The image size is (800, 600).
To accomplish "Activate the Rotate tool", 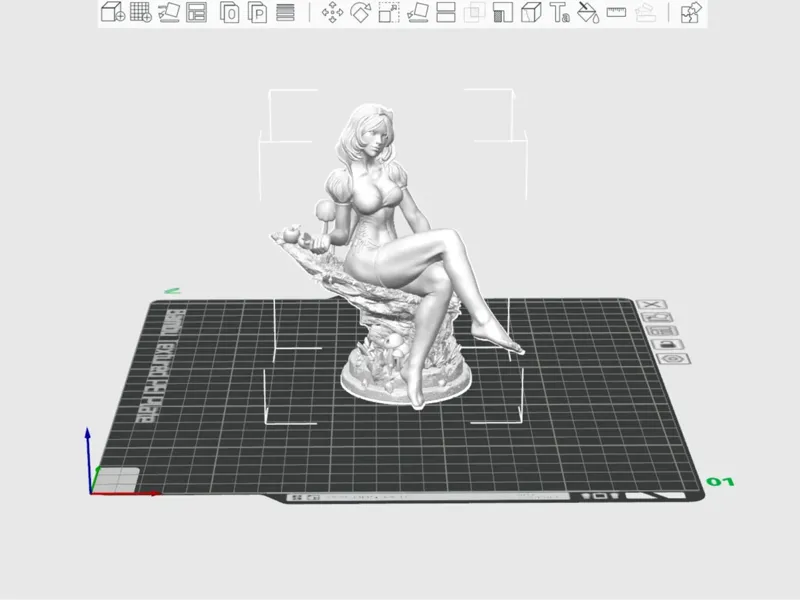I will click(361, 12).
